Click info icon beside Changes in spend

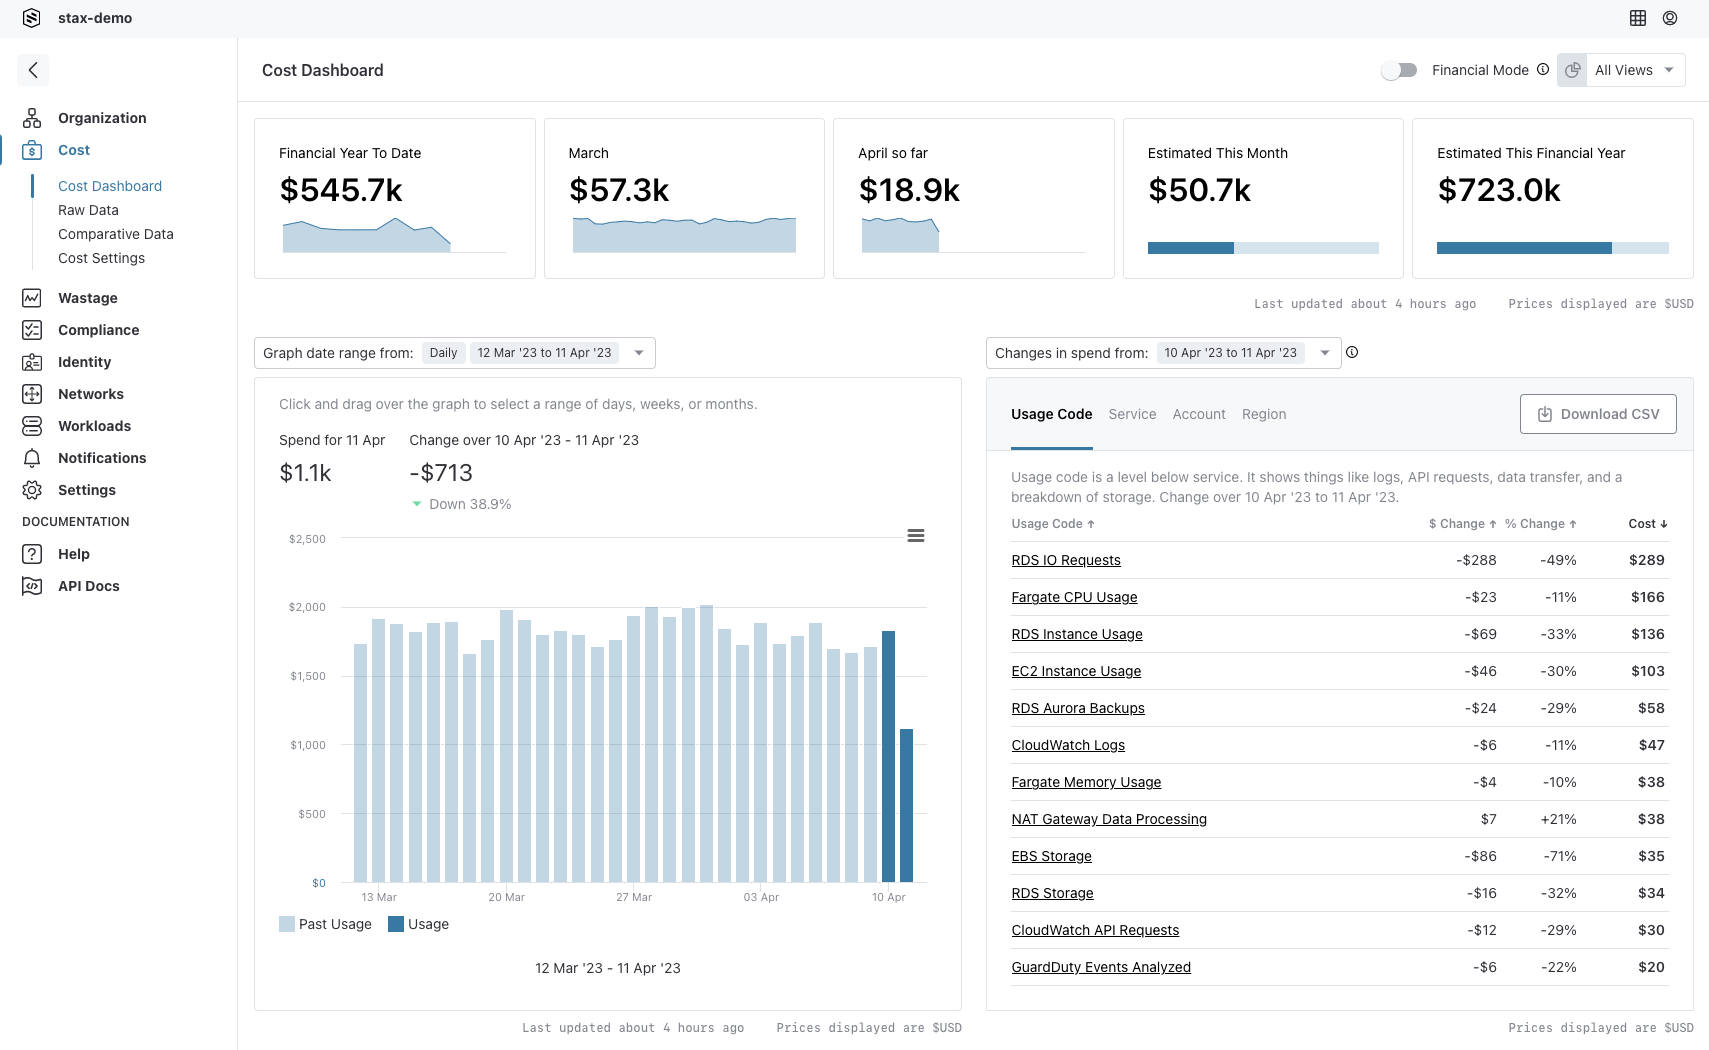click(1352, 352)
